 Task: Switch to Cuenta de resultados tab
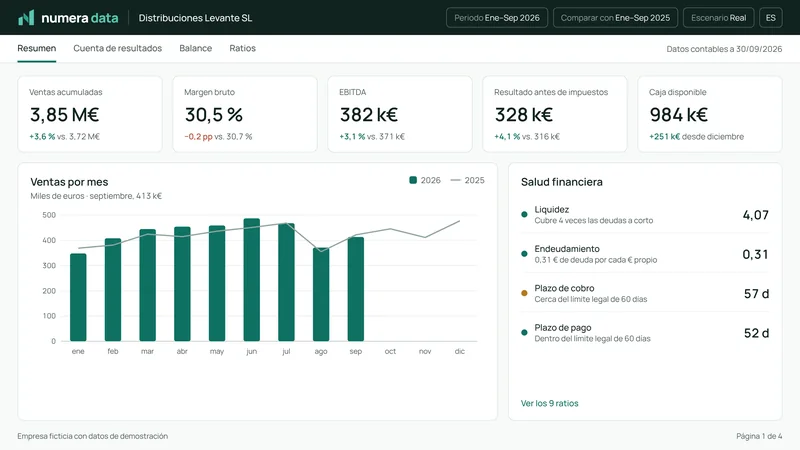[x=117, y=48]
